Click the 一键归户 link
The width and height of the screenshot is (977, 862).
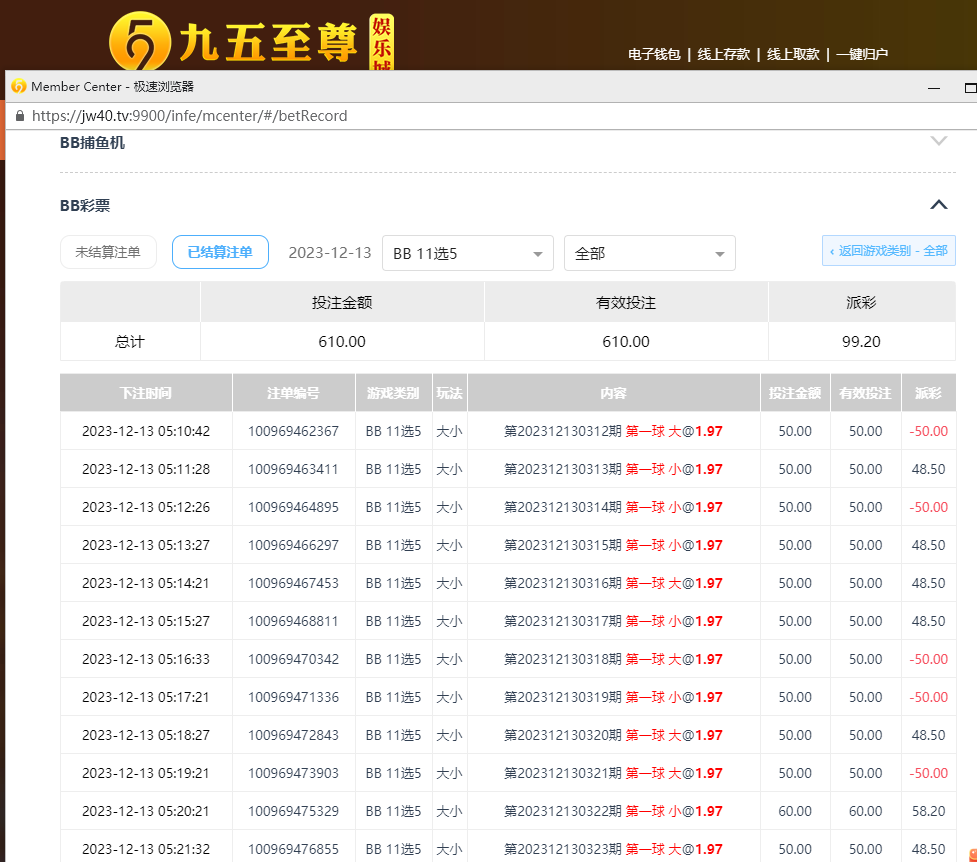pos(862,55)
